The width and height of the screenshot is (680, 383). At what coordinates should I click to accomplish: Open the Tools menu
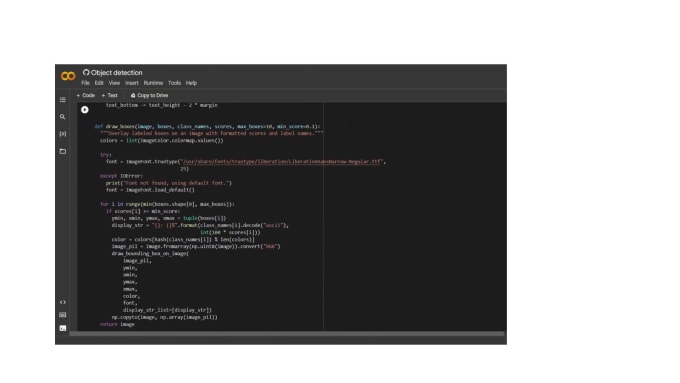point(174,83)
